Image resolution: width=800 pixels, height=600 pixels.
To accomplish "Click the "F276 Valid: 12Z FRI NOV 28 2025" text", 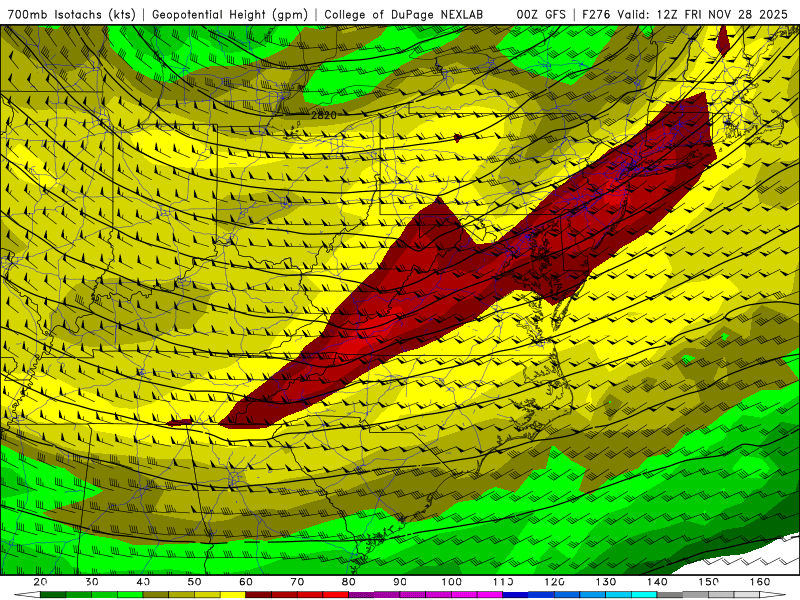I will [x=685, y=14].
